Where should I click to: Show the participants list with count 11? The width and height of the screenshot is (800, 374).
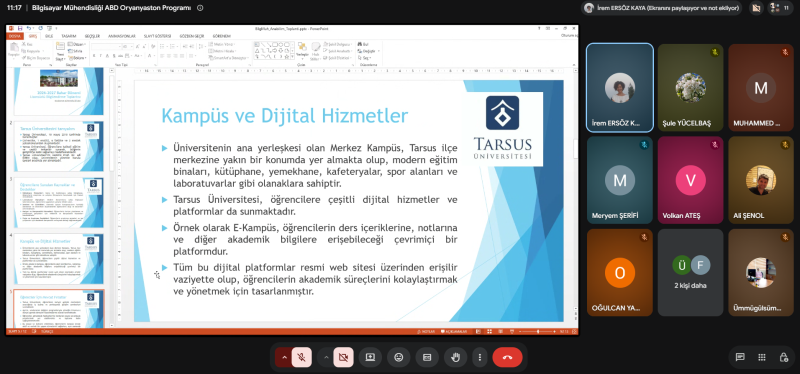click(781, 8)
